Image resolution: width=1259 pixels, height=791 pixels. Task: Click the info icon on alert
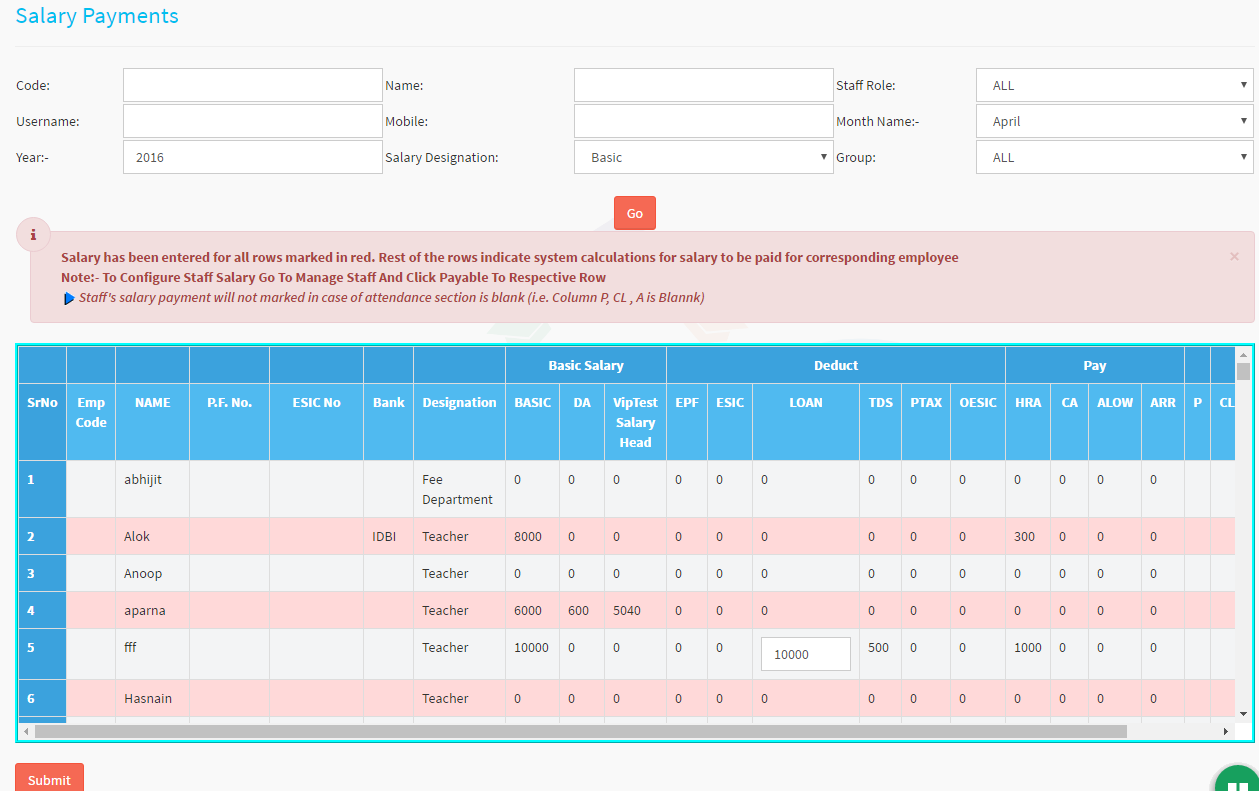(34, 235)
